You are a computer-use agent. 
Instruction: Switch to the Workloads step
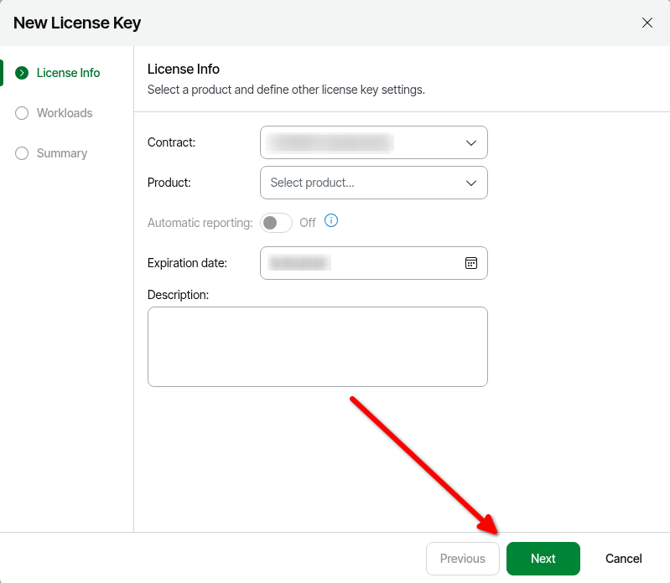pos(64,113)
